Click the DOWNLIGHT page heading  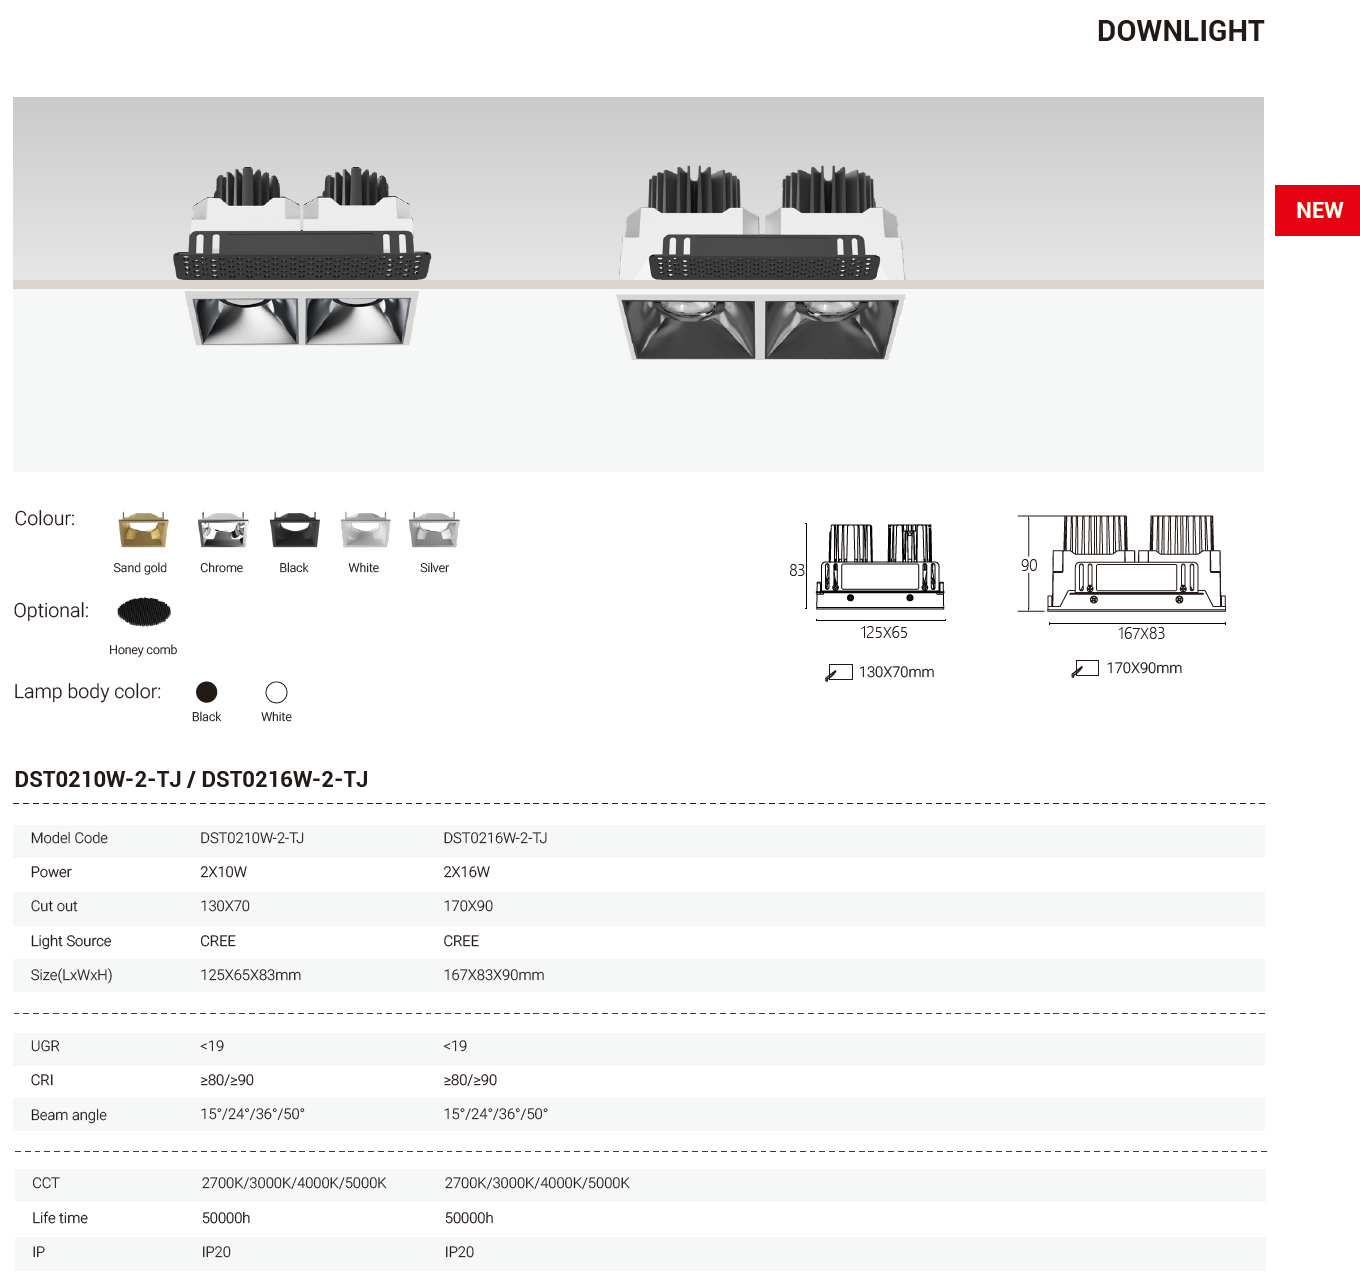click(x=1180, y=32)
